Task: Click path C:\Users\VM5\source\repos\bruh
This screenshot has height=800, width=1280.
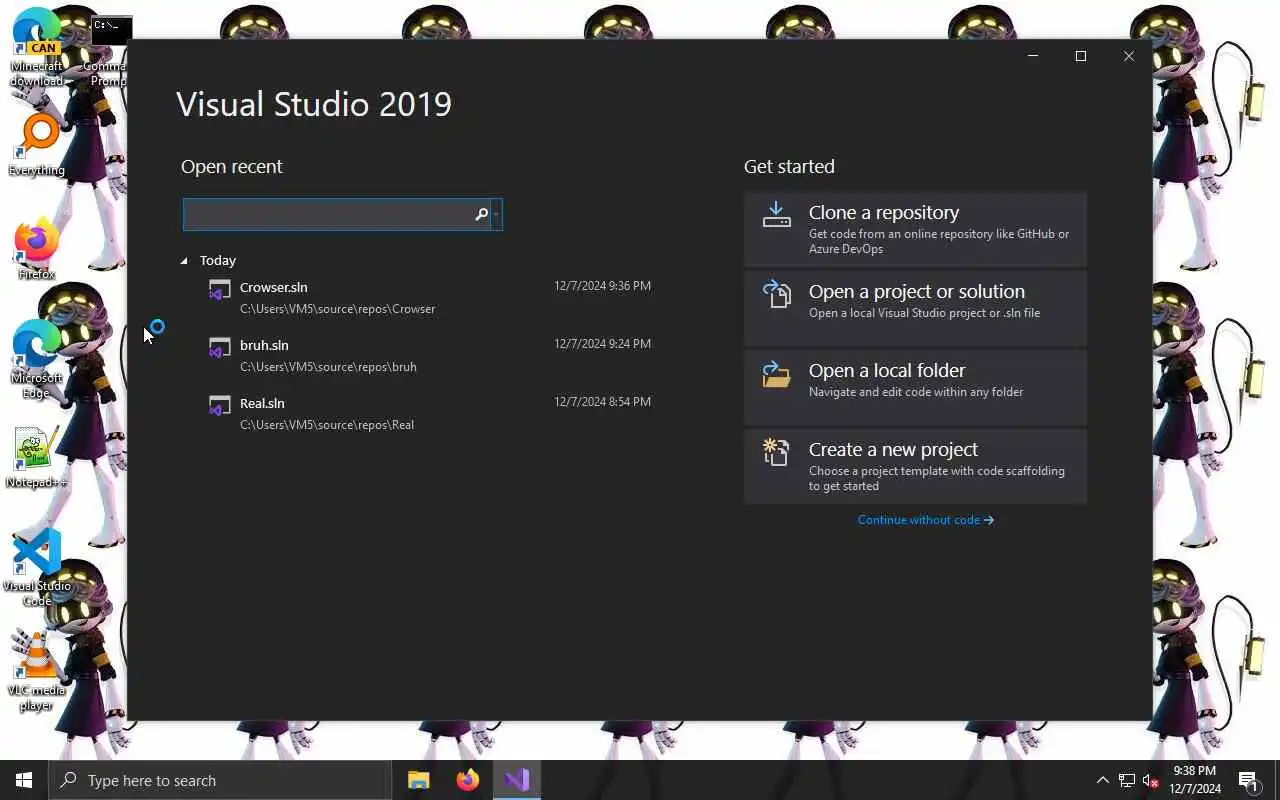Action: pyautogui.click(x=328, y=367)
